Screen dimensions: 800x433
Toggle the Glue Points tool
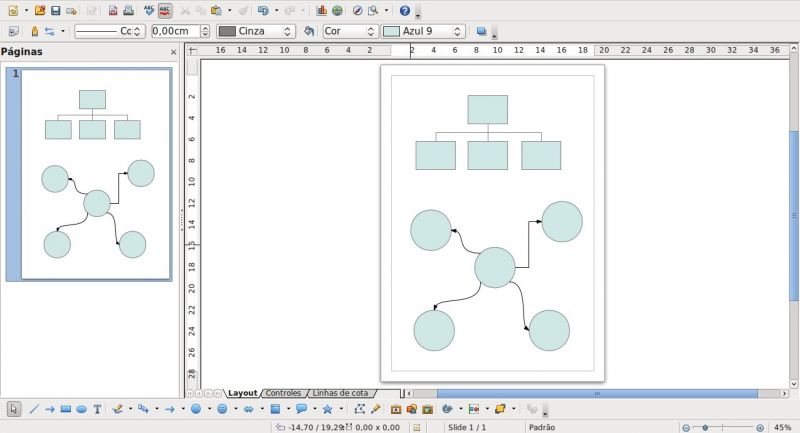pos(376,409)
